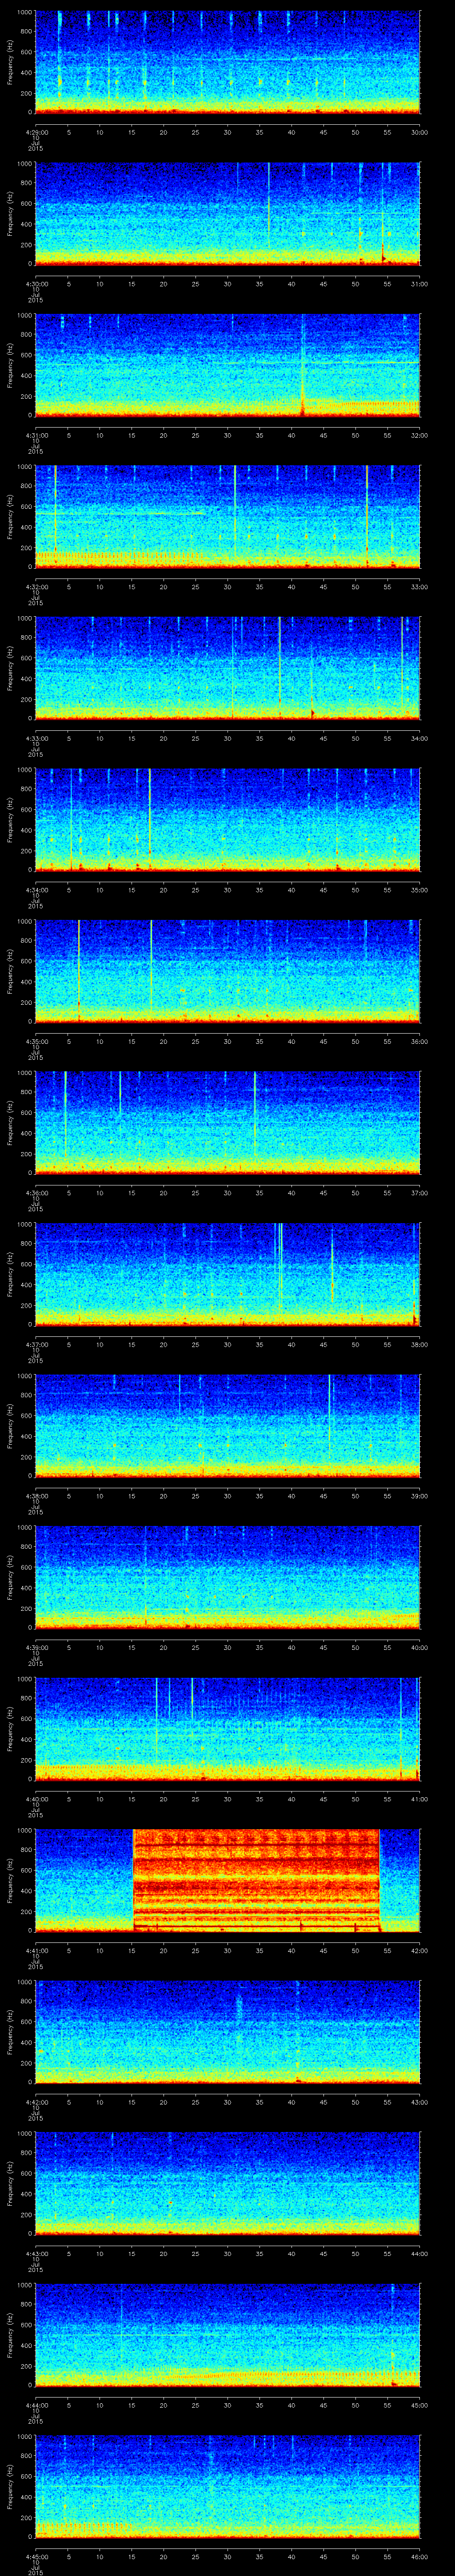The image size is (455, 2576).
Task: Select the '44:00' end time label
Action: 419,2254
